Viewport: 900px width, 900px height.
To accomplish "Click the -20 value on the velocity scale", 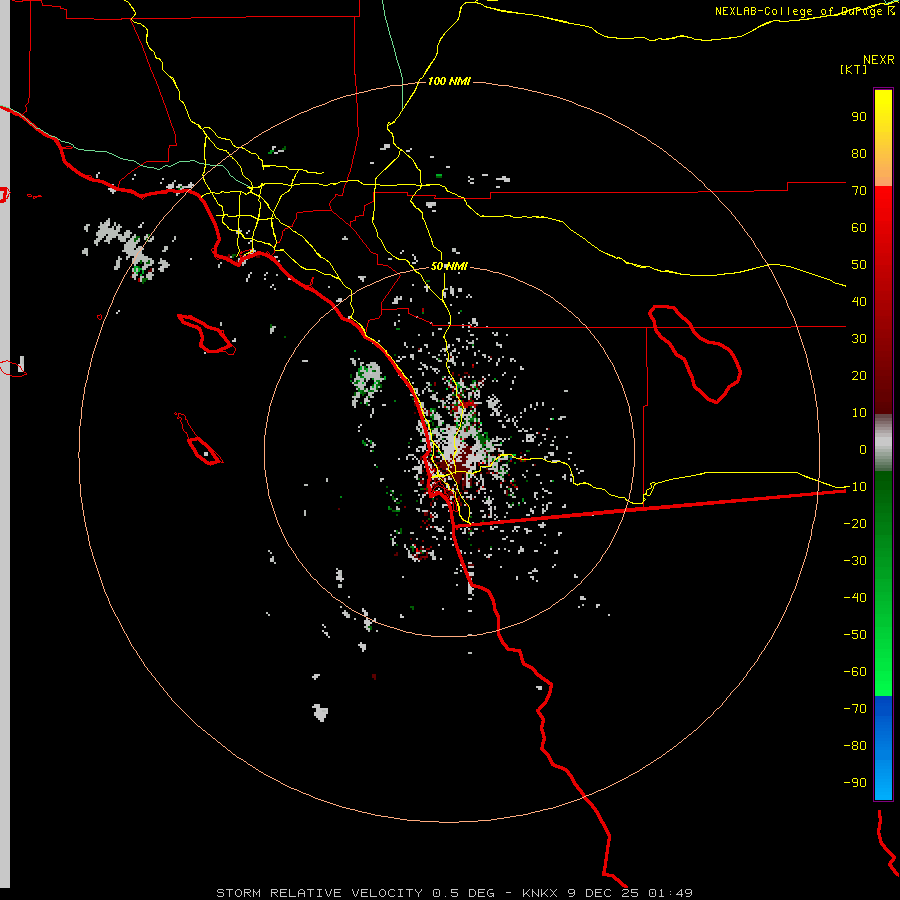I will 855,524.
